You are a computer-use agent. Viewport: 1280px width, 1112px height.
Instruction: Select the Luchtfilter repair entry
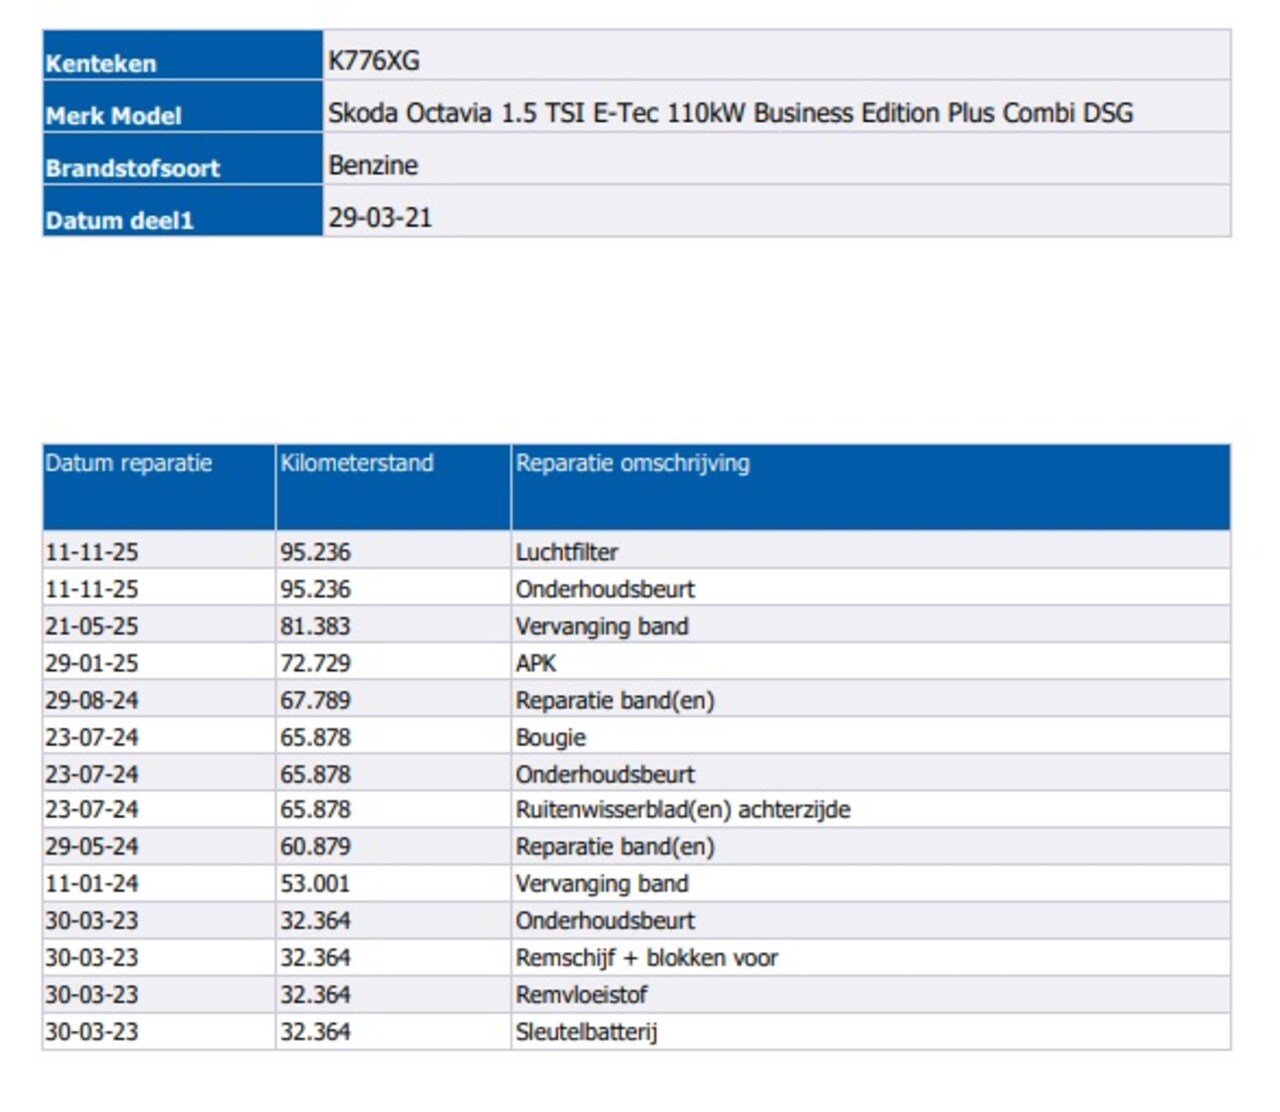click(x=567, y=552)
